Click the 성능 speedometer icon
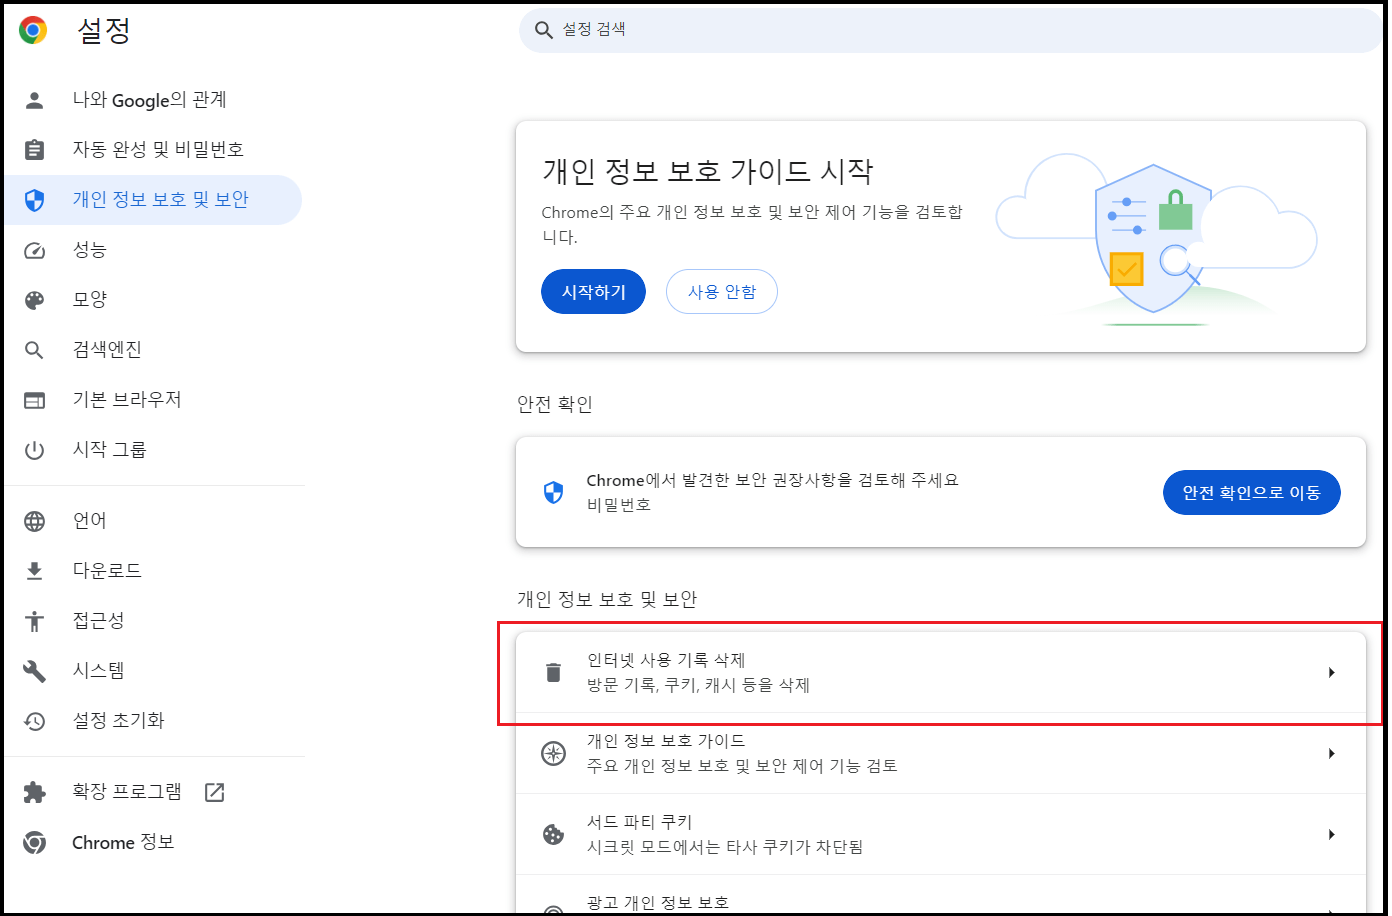 (35, 249)
